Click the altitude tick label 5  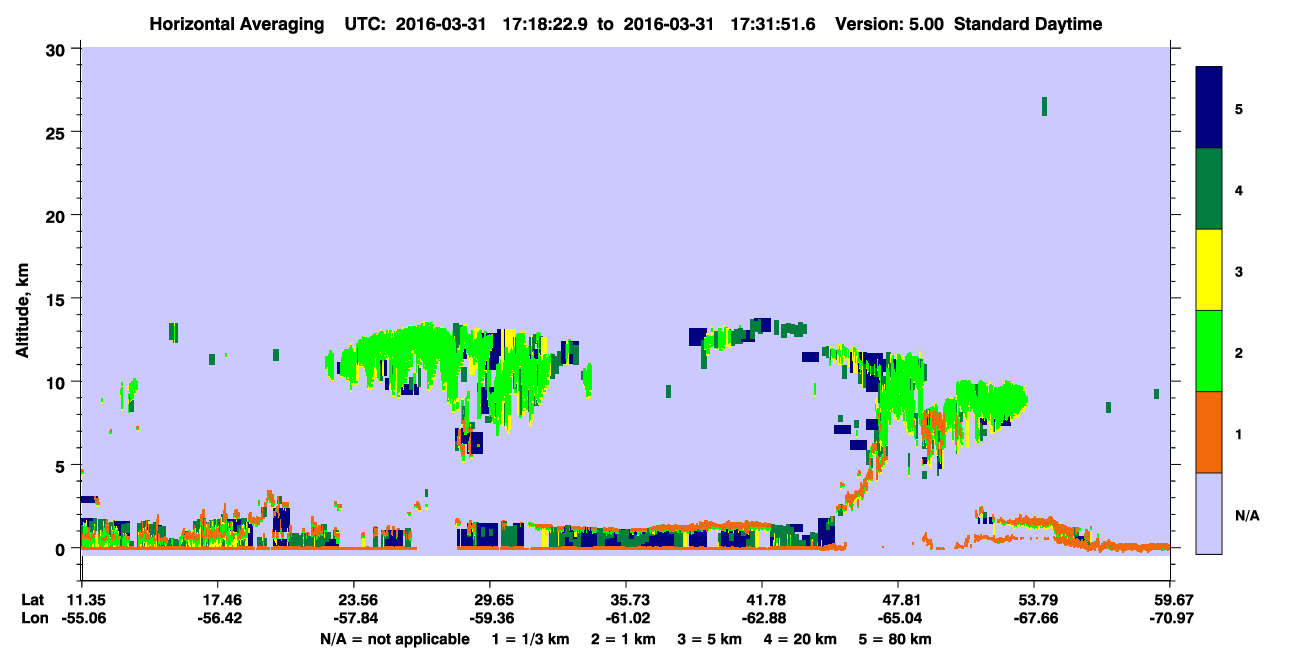pos(63,465)
